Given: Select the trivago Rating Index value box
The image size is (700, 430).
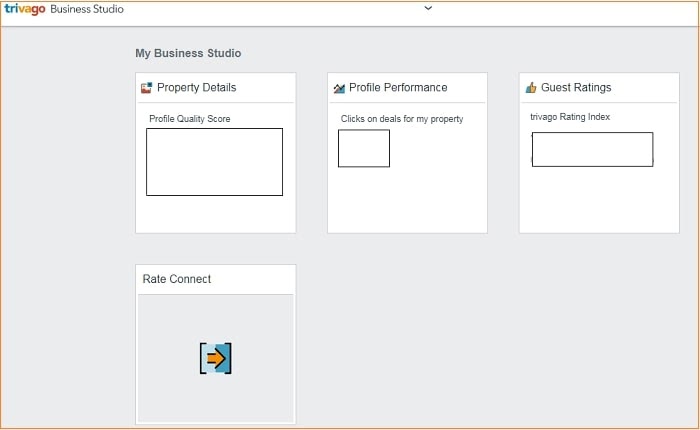Looking at the screenshot, I should tap(592, 149).
